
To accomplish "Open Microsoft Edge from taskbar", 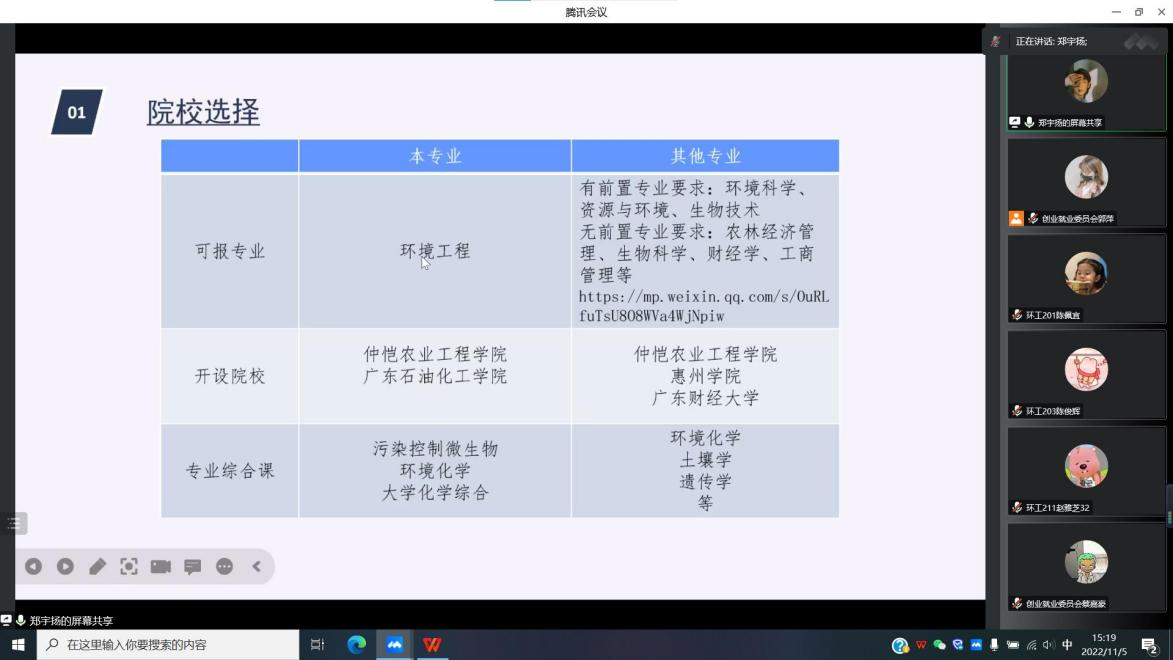I will coord(357,645).
